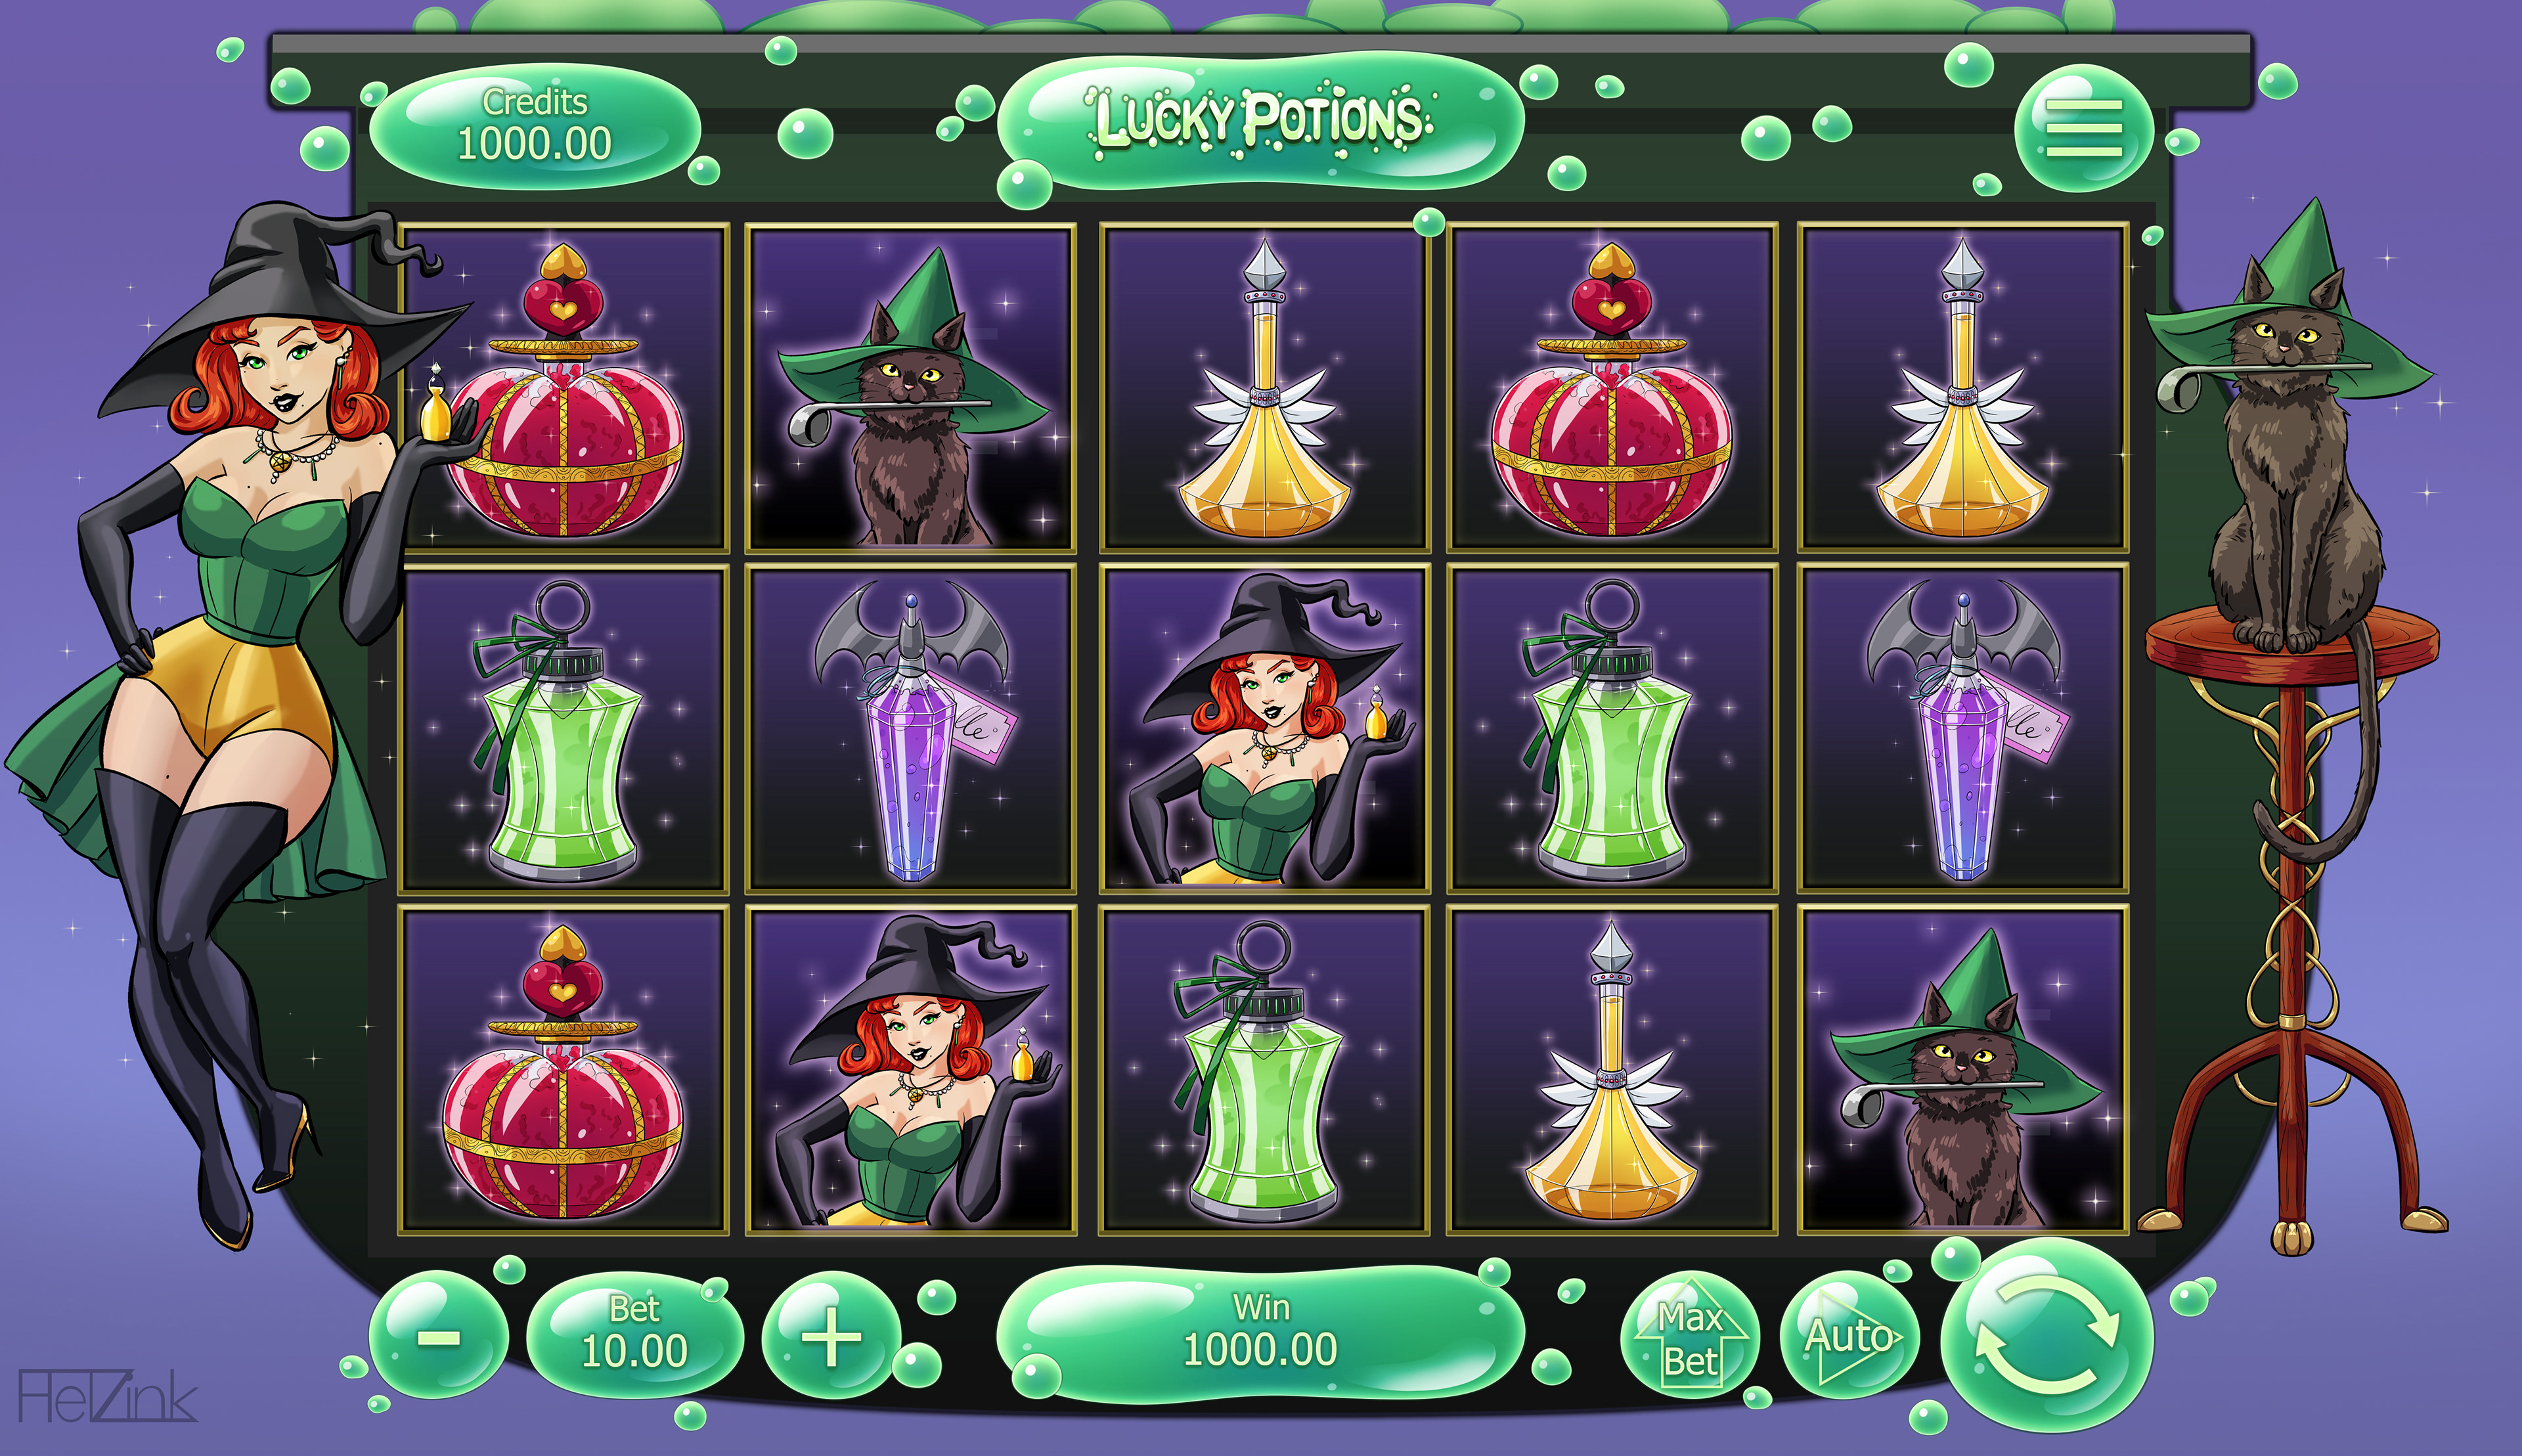Click the circular spin arrows button

tap(2046, 1335)
